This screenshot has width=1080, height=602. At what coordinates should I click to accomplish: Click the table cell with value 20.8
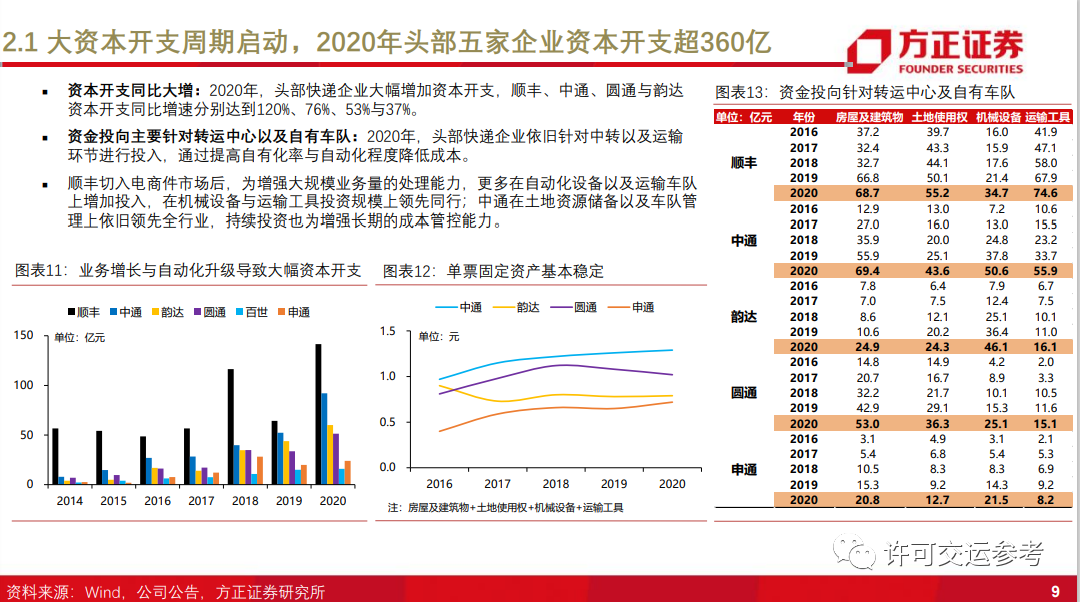(868, 500)
